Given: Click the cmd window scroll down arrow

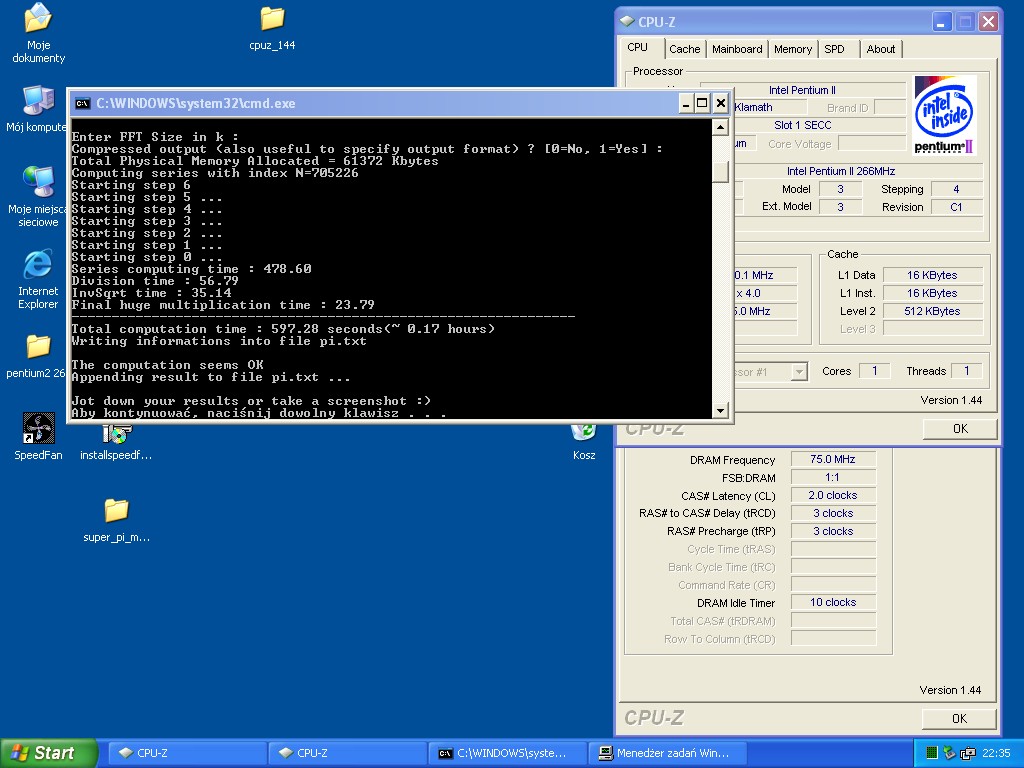Looking at the screenshot, I should click(x=720, y=411).
